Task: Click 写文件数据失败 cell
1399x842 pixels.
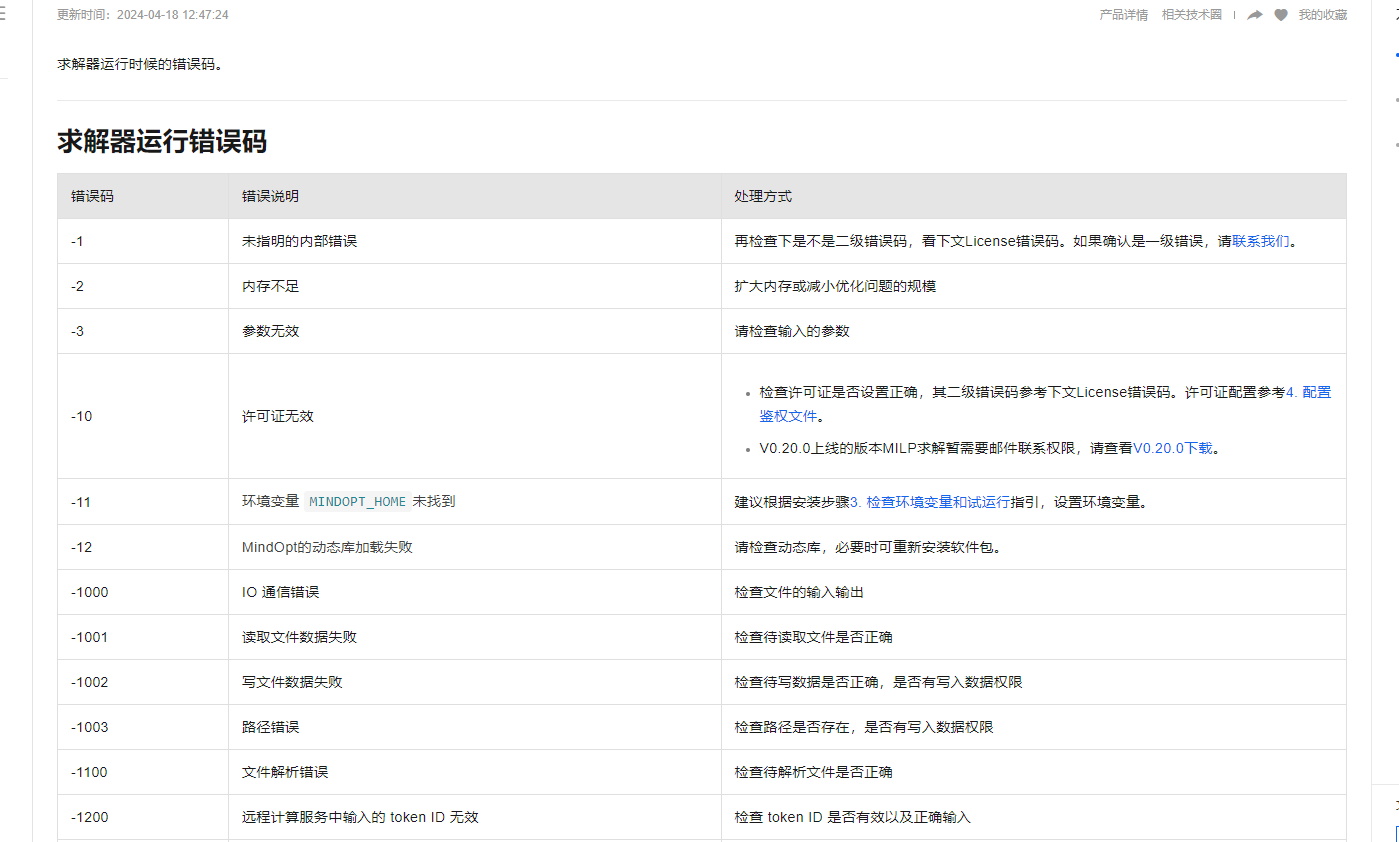Action: pyautogui.click(x=475, y=682)
